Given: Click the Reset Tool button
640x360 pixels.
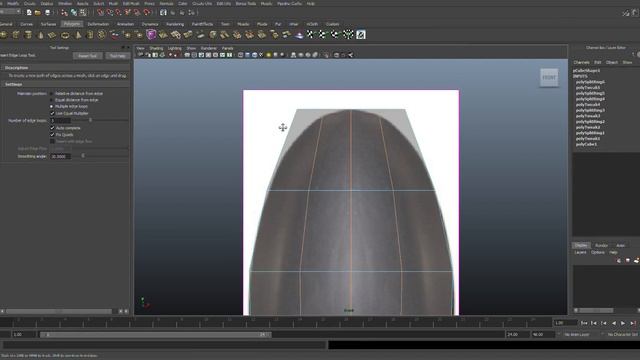Looking at the screenshot, I should (87, 56).
